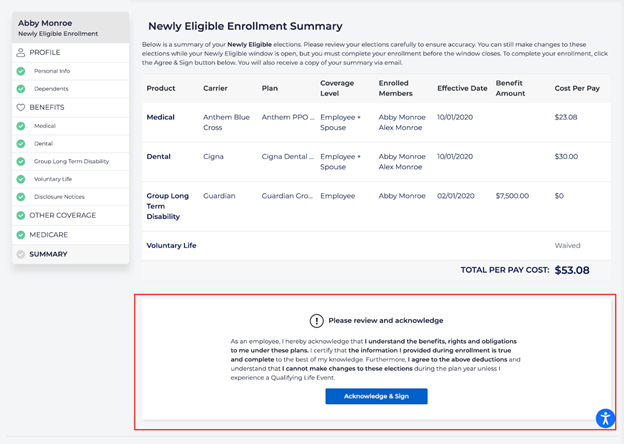Click the Profile person icon
The image size is (624, 444).
coord(21,52)
